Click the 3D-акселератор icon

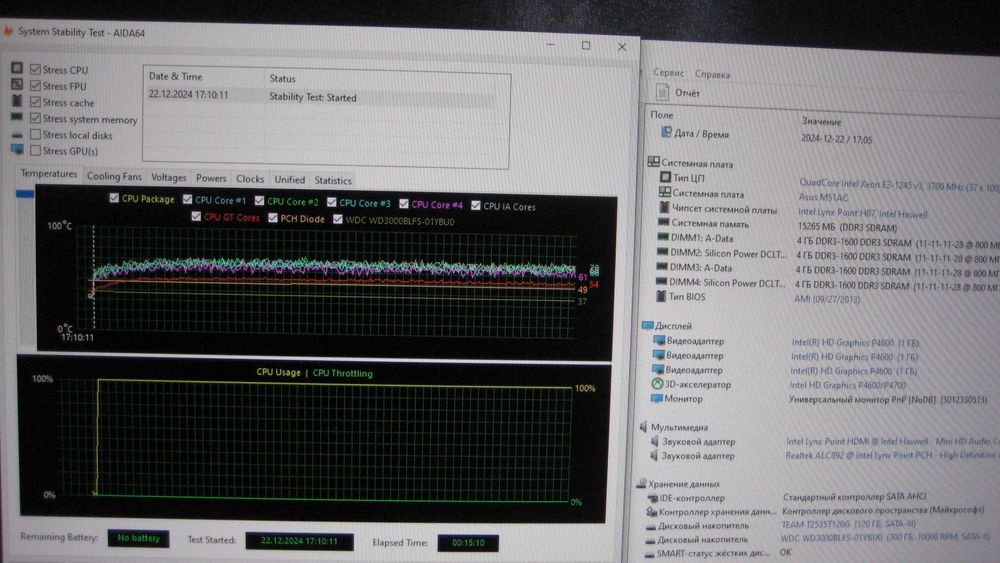tap(657, 384)
